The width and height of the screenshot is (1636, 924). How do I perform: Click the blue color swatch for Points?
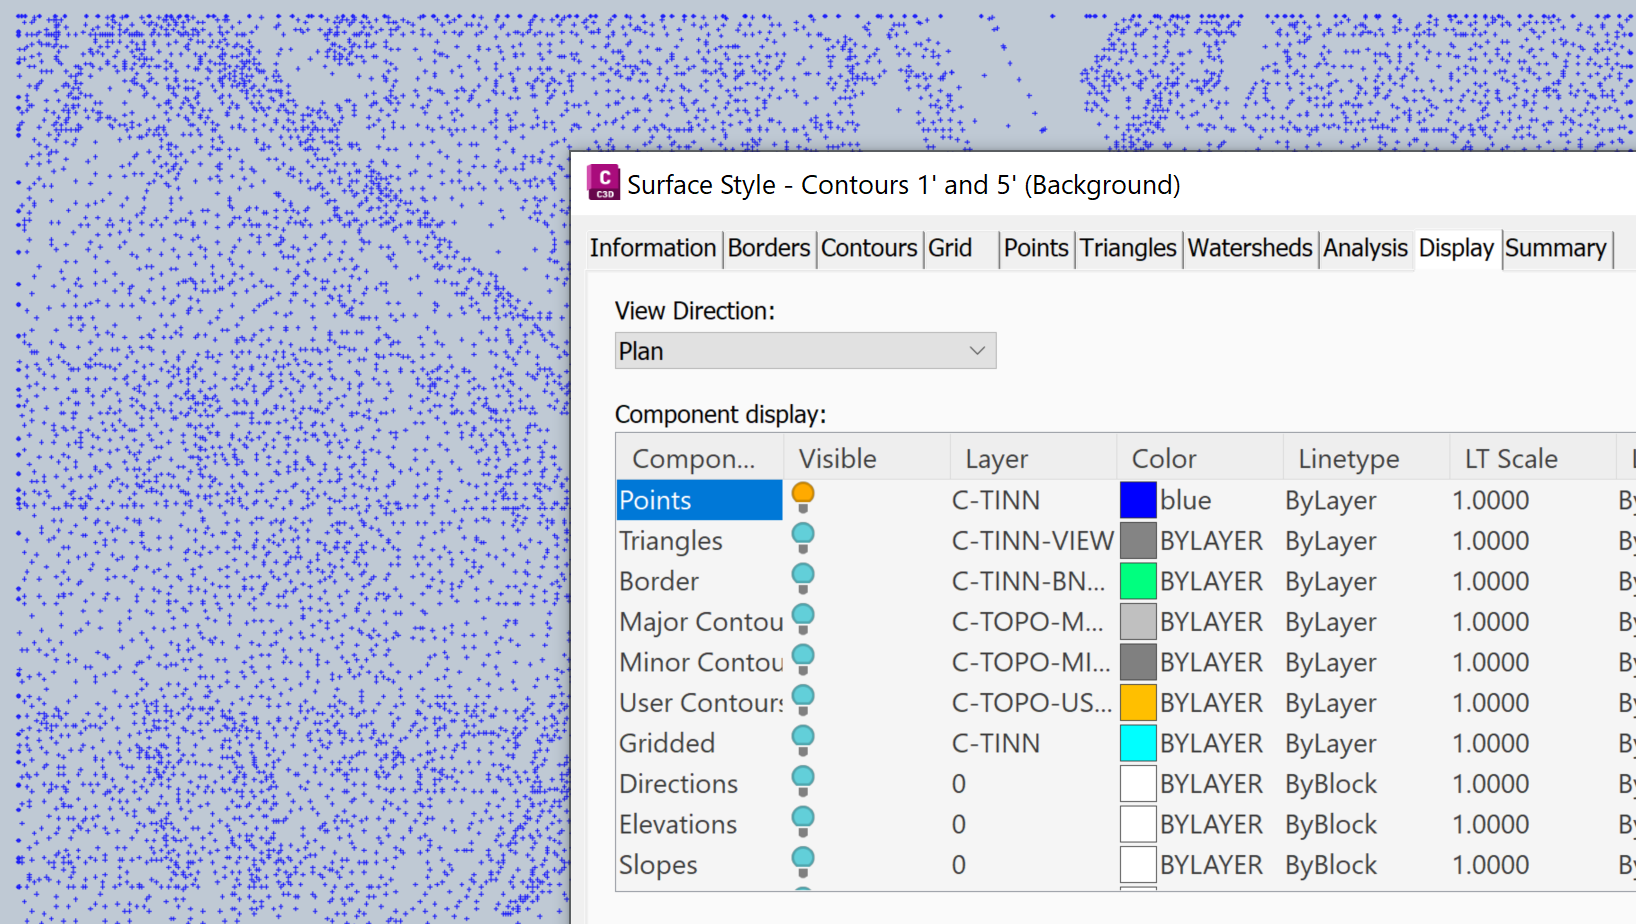1138,499
